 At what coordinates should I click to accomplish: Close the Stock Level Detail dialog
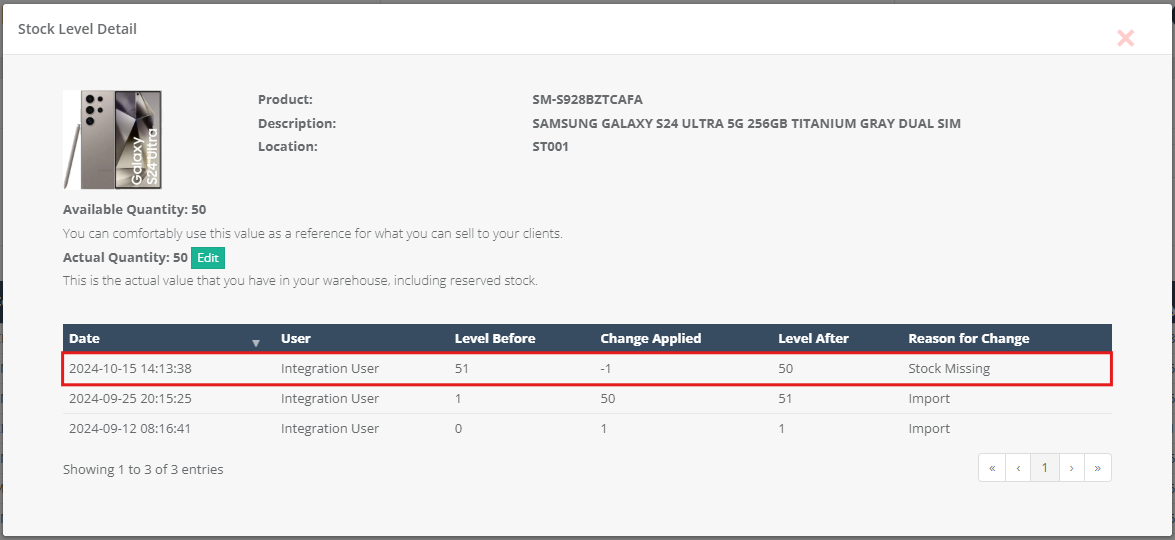pyautogui.click(x=1125, y=38)
